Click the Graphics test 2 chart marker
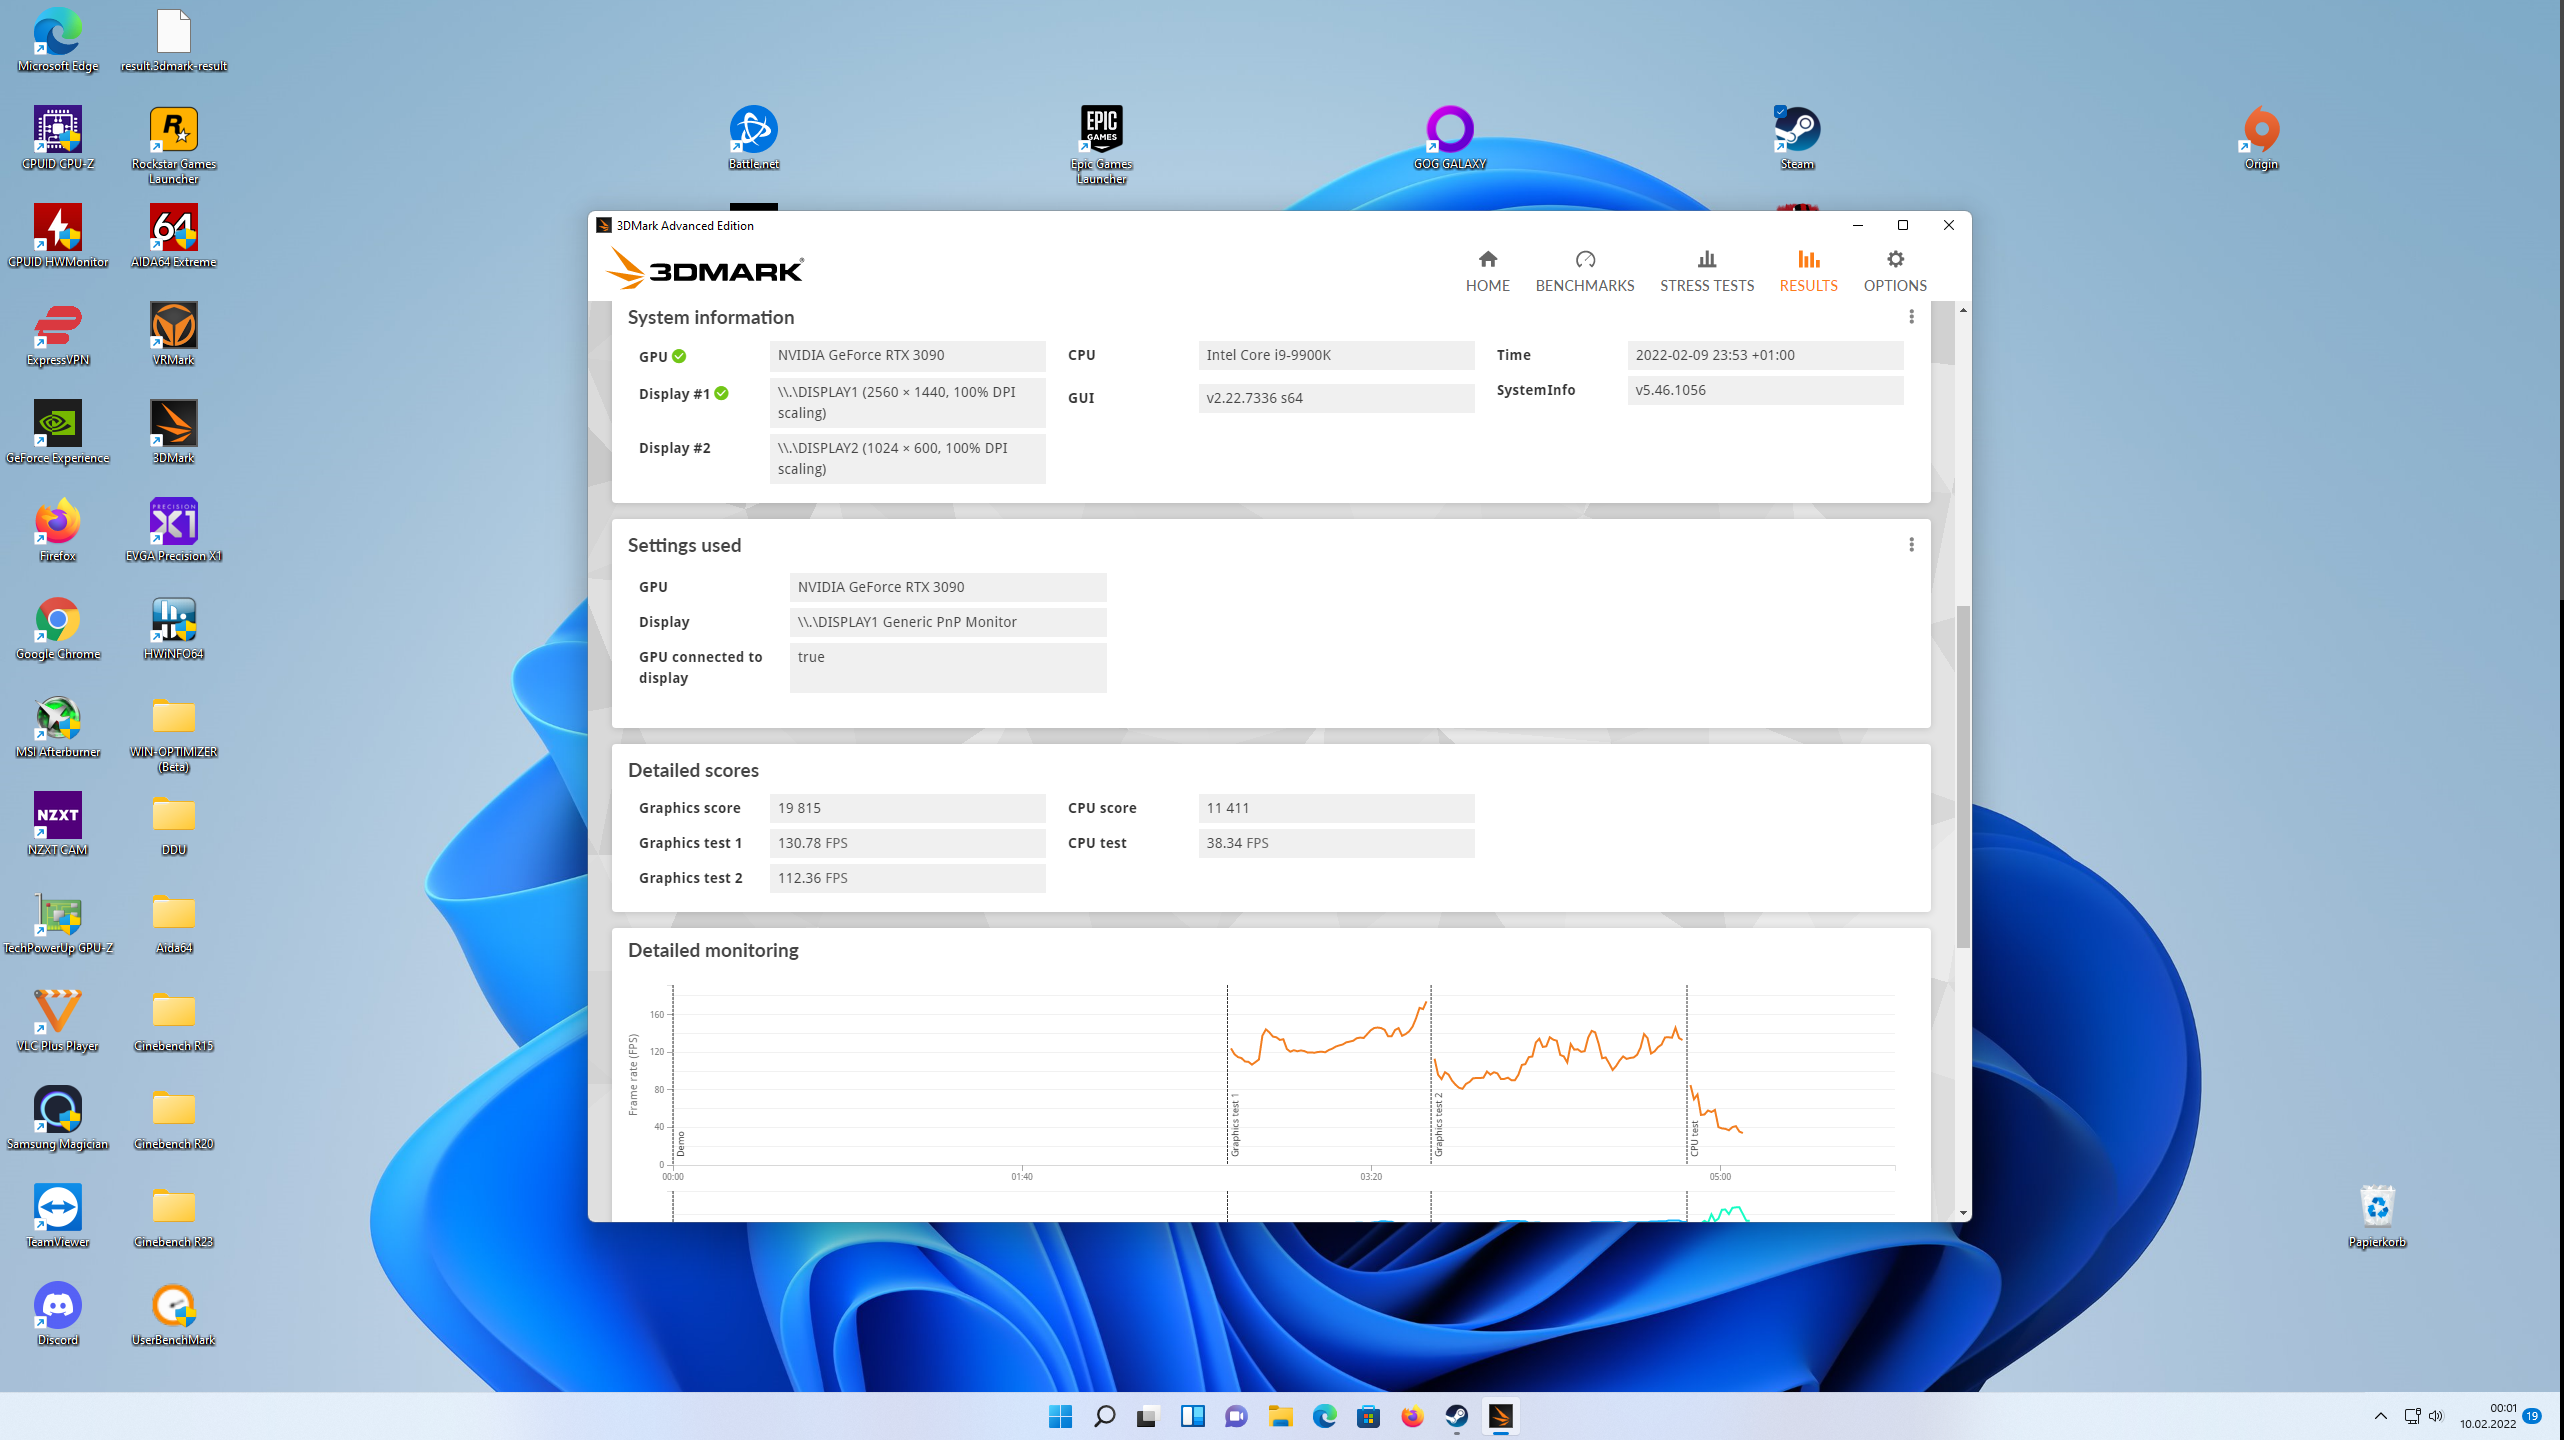Screen dimensions: 2564x1440 pyautogui.click(x=1438, y=1125)
